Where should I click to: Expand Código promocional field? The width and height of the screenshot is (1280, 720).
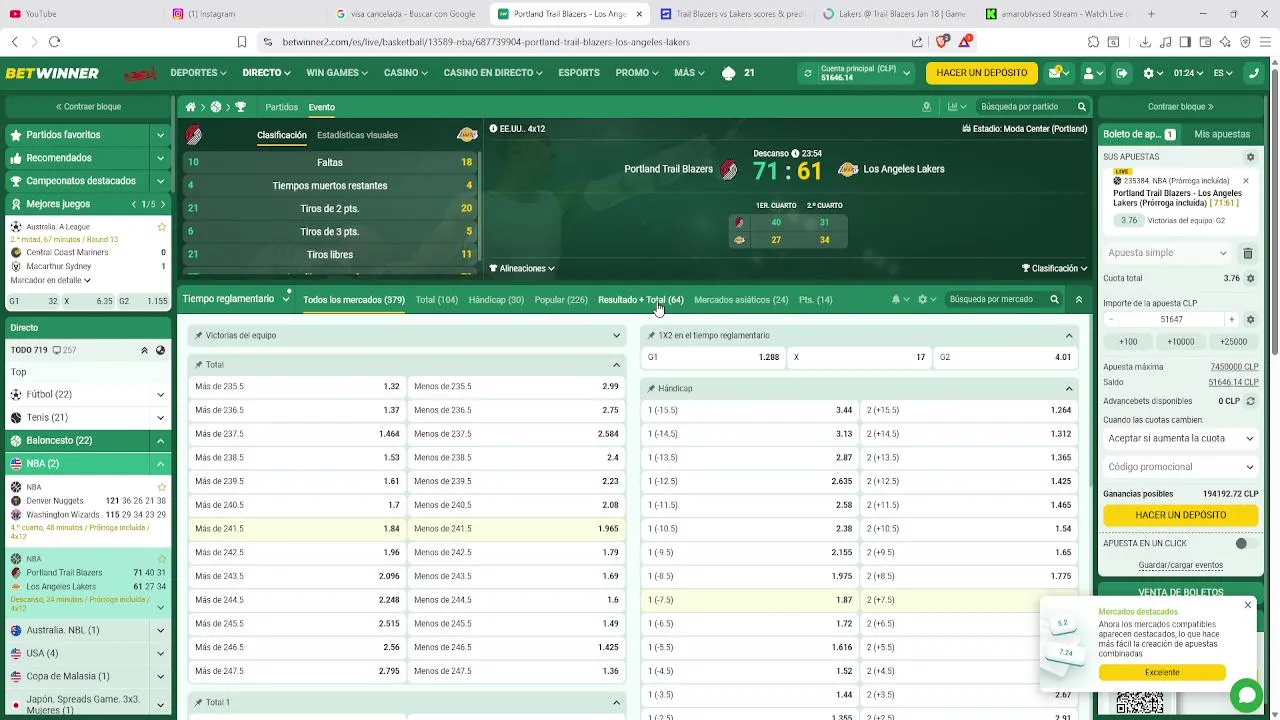pyautogui.click(x=1180, y=467)
